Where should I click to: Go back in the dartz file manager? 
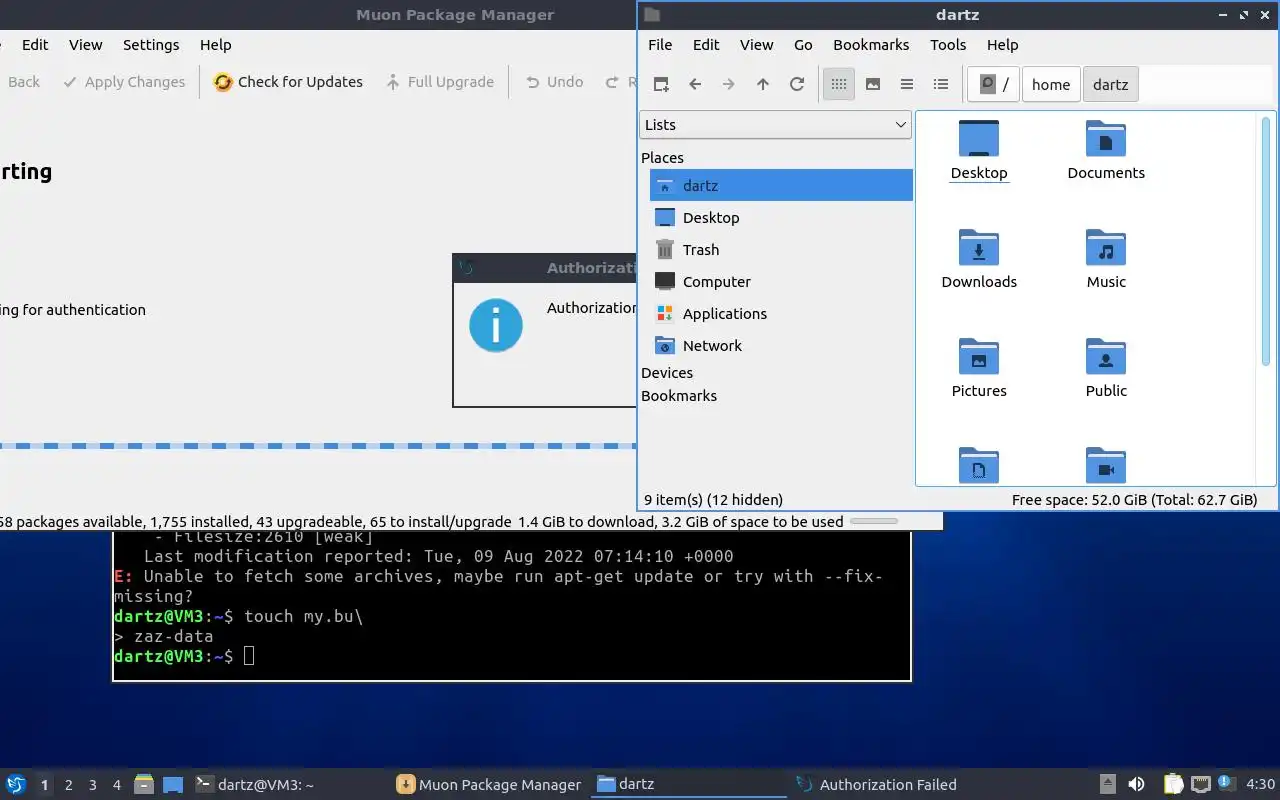click(x=695, y=84)
